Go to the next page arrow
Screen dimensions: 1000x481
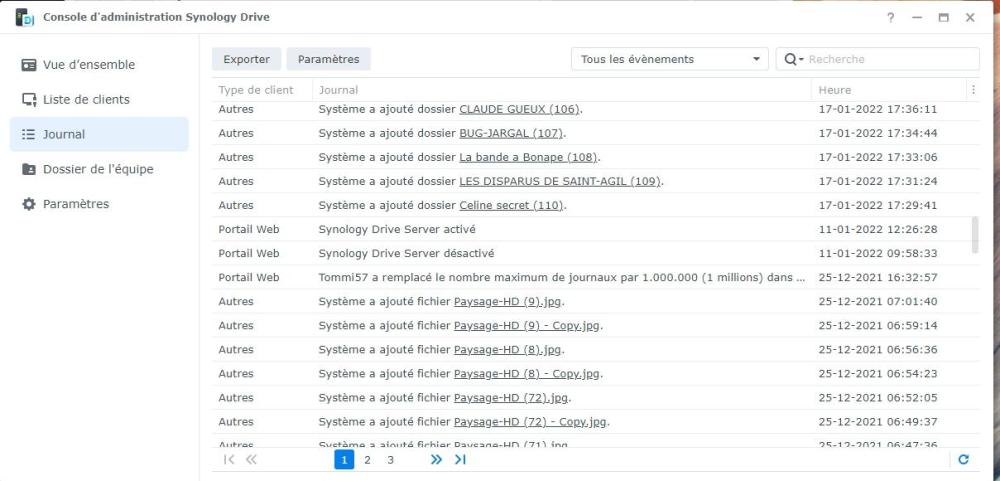[436, 459]
